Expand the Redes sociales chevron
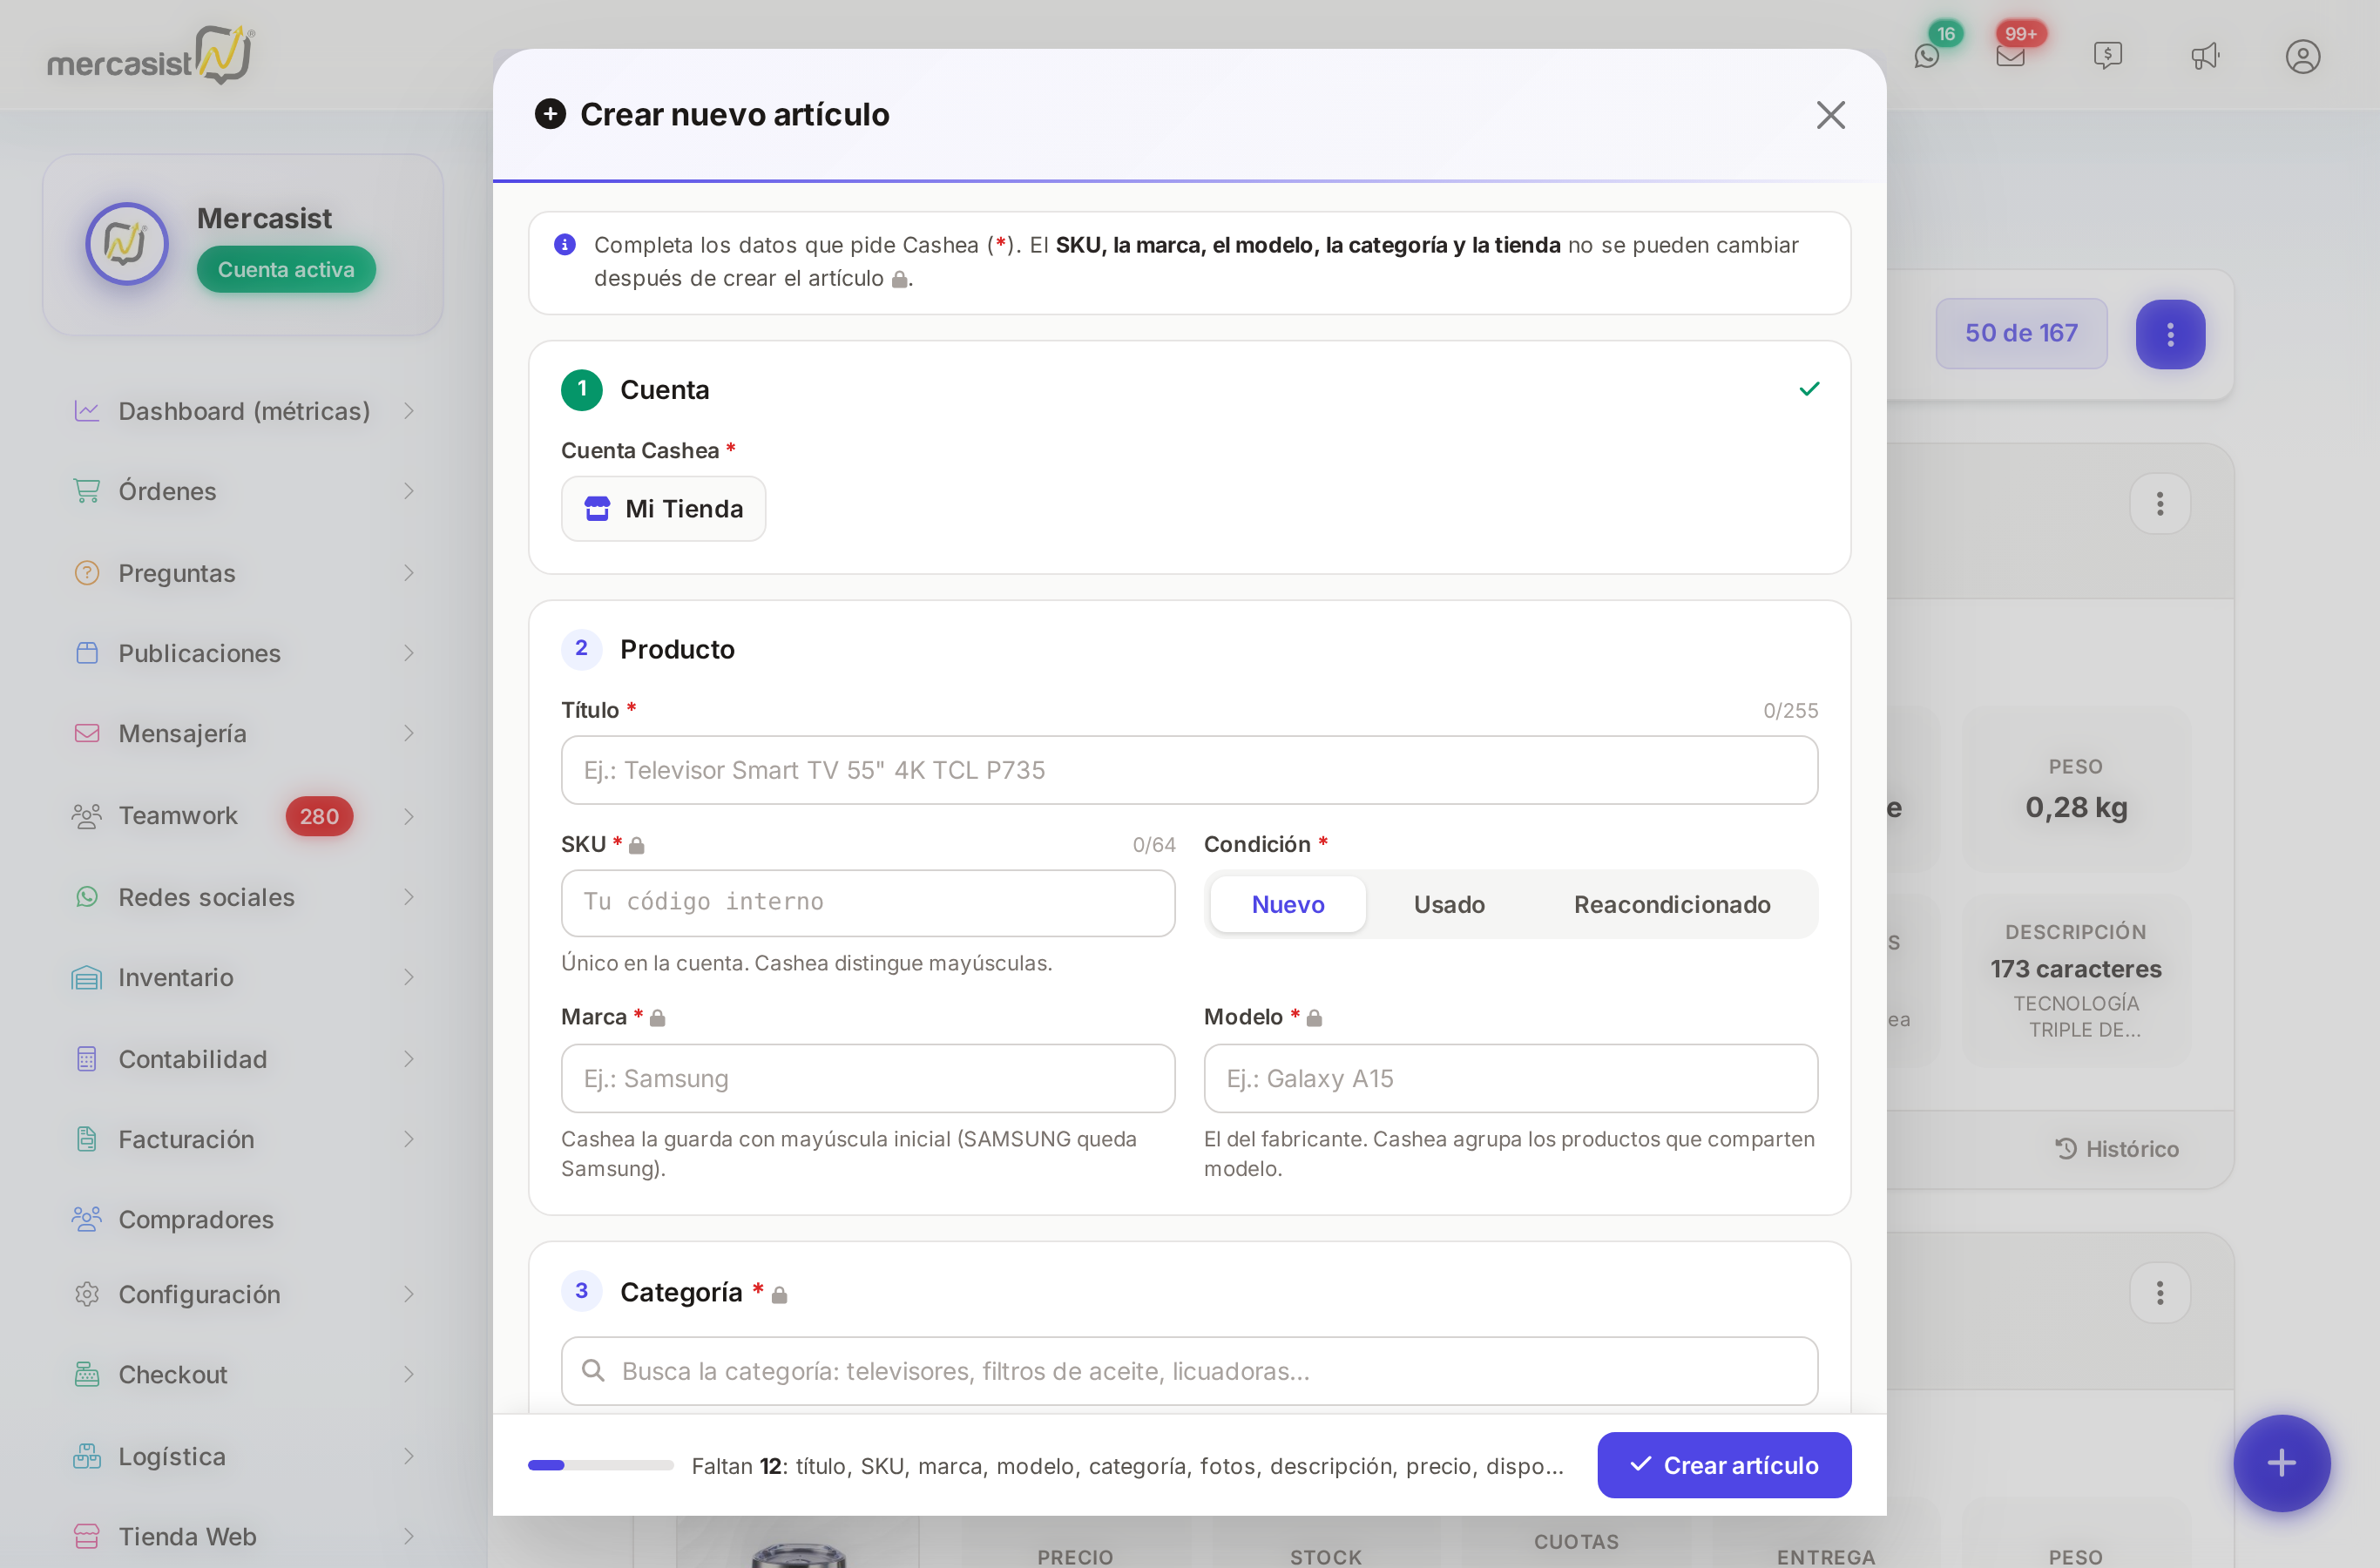 409,897
